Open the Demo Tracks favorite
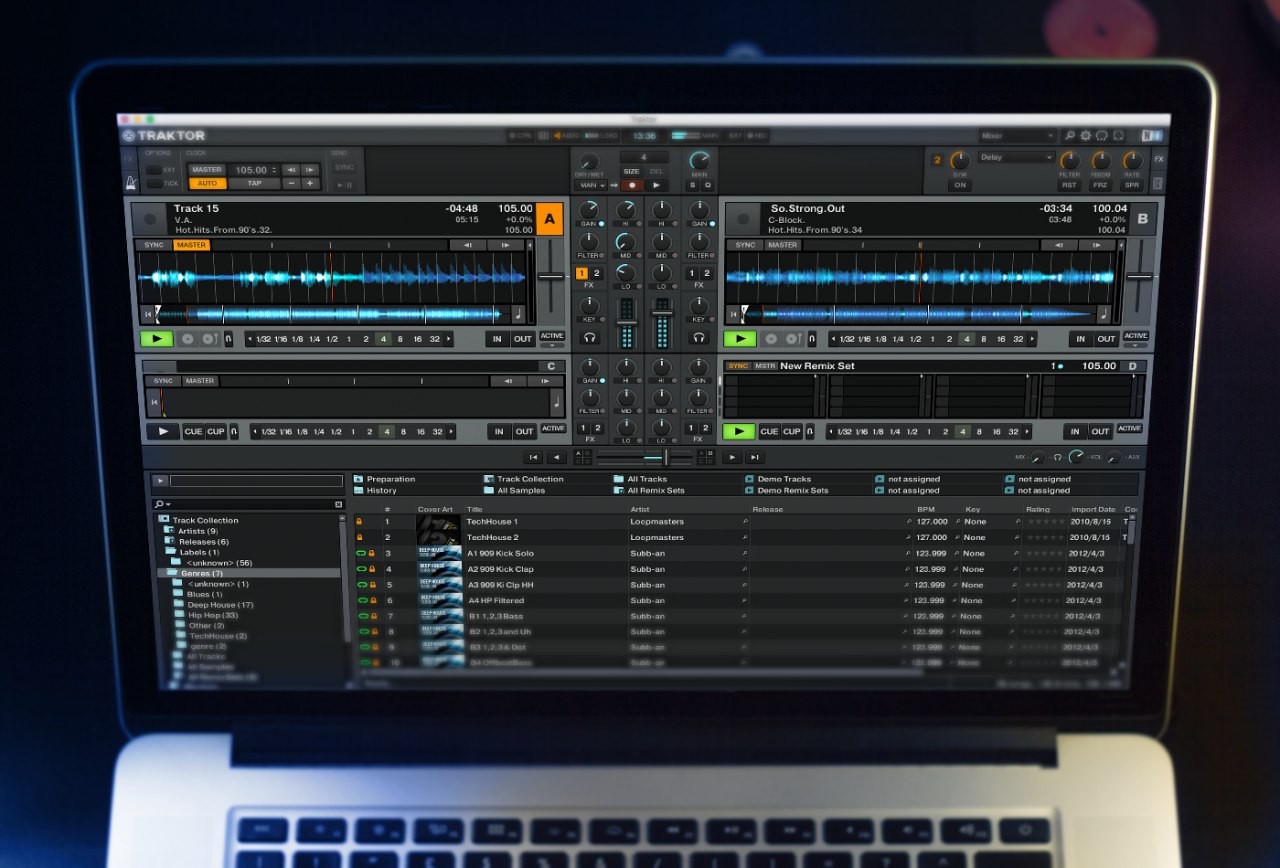This screenshot has width=1280, height=868. pos(777,479)
